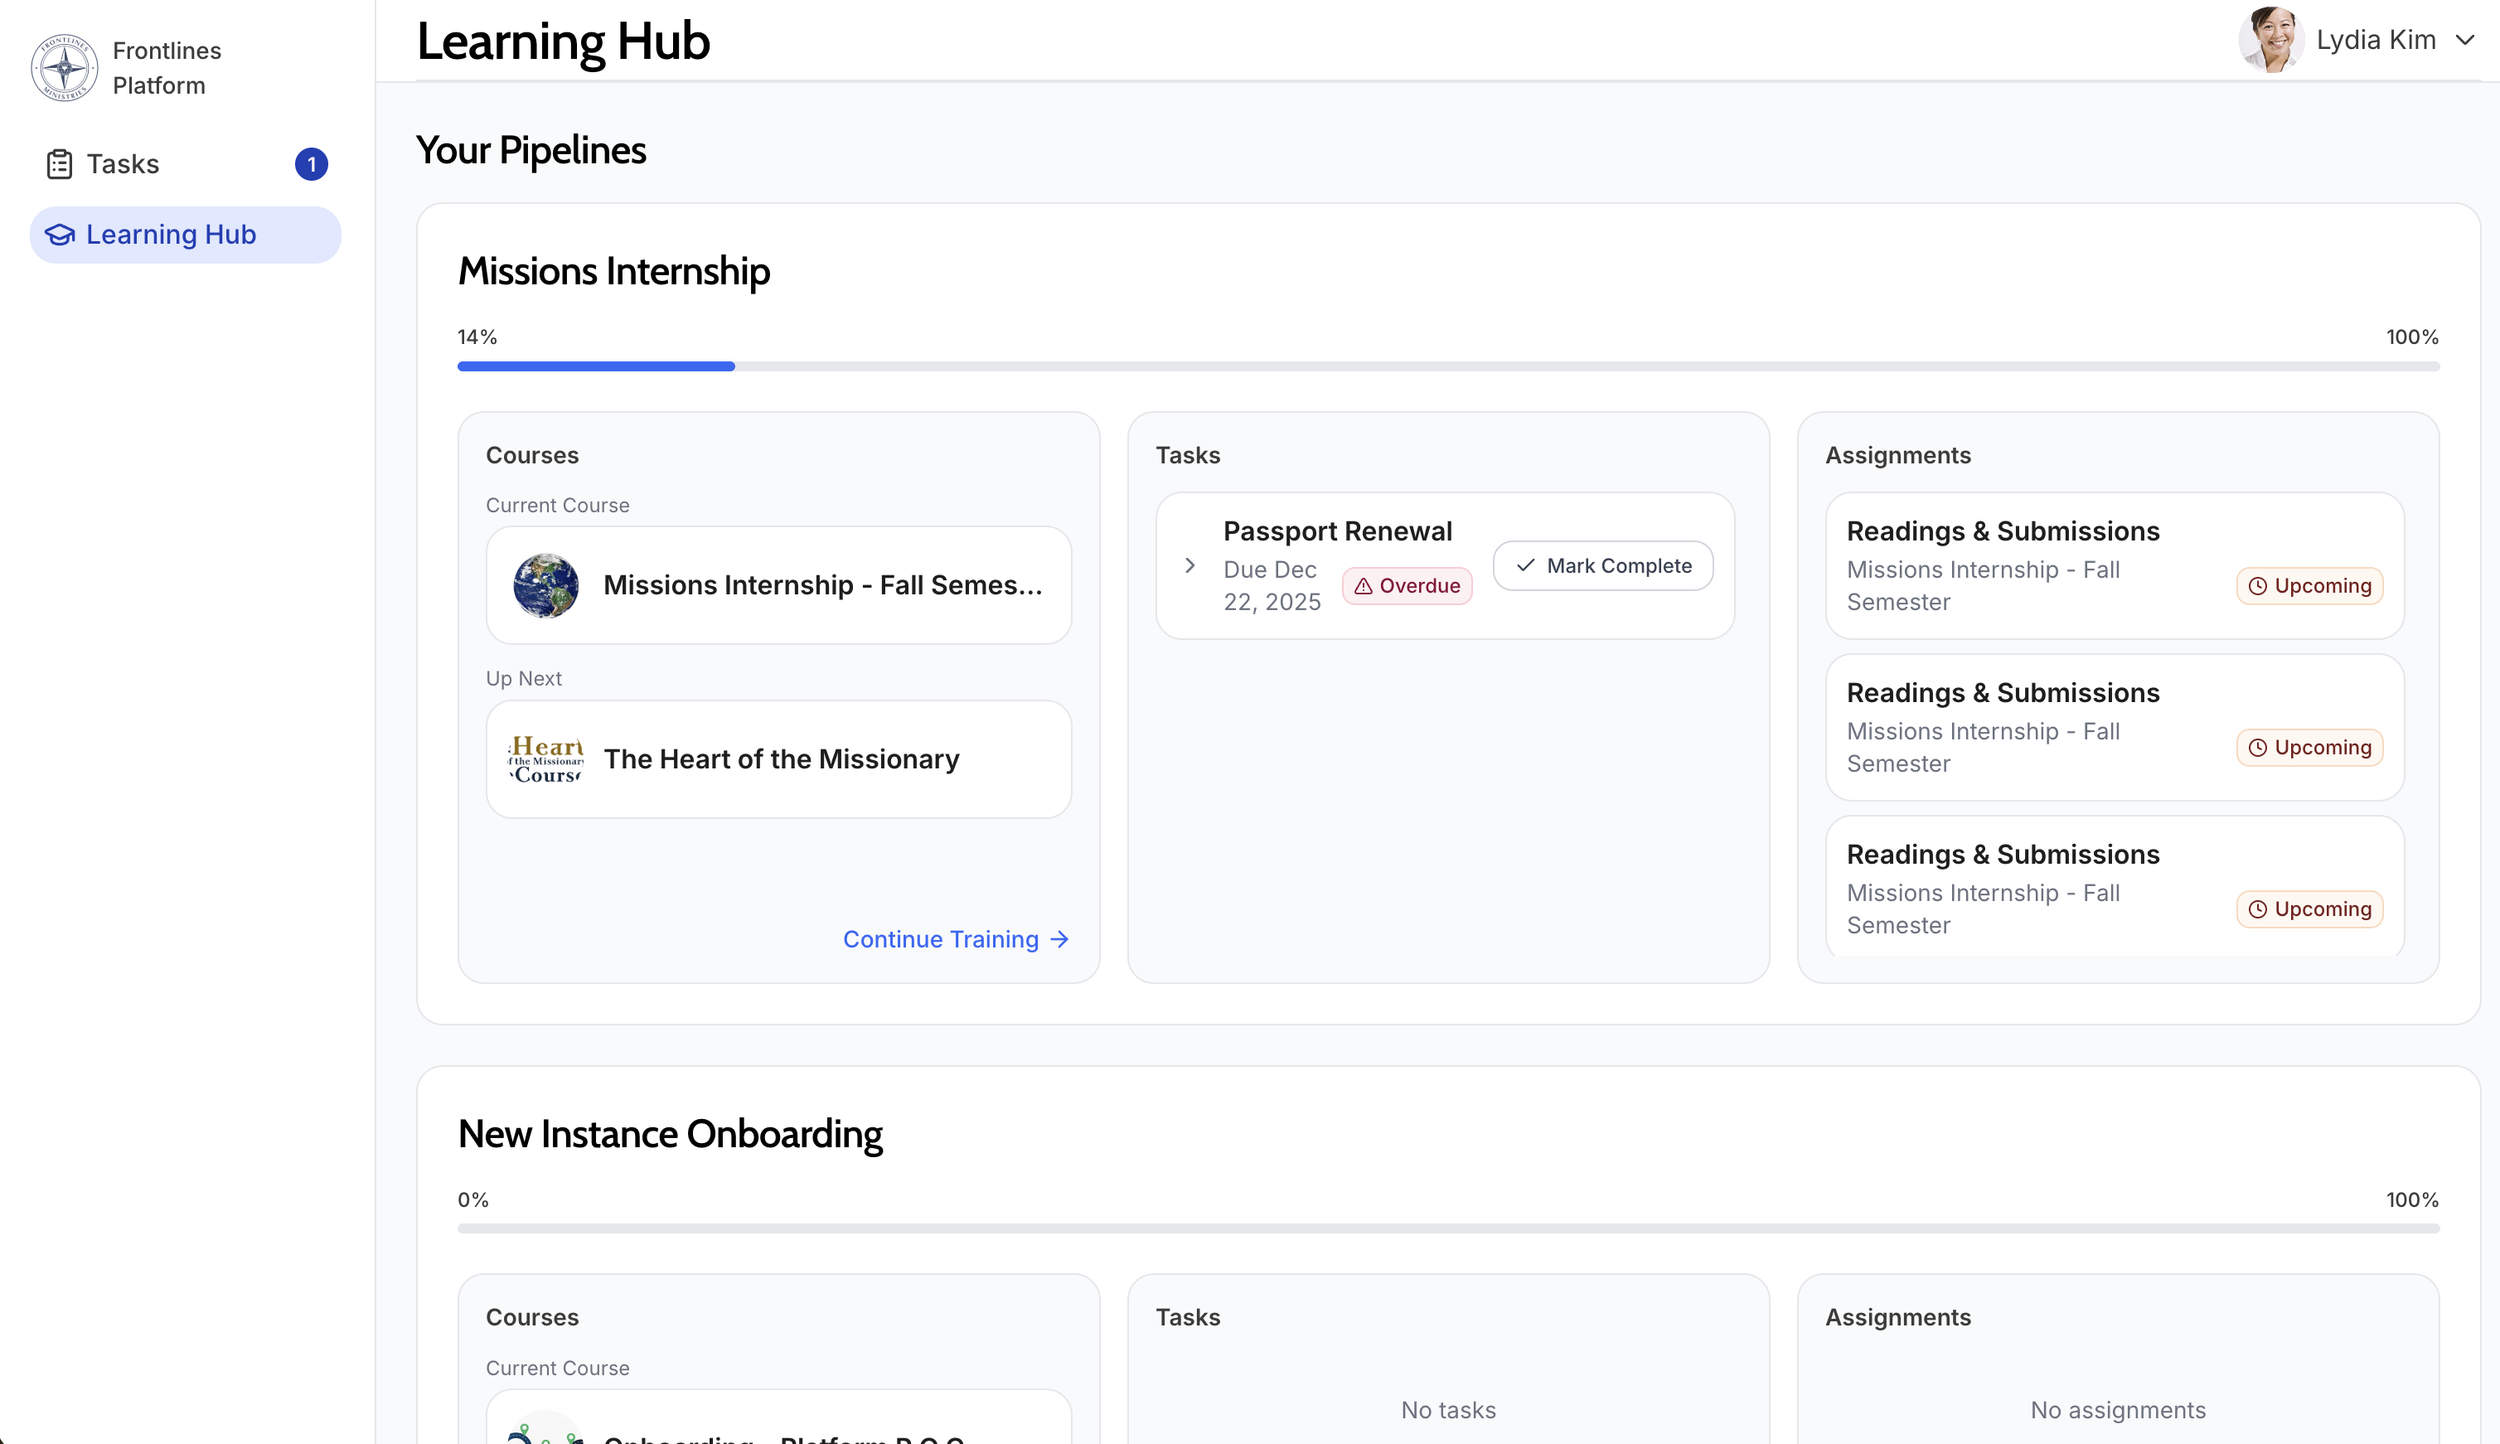The width and height of the screenshot is (2500, 1444).
Task: Click the Lydia Kim username
Action: pyautogui.click(x=2376, y=40)
